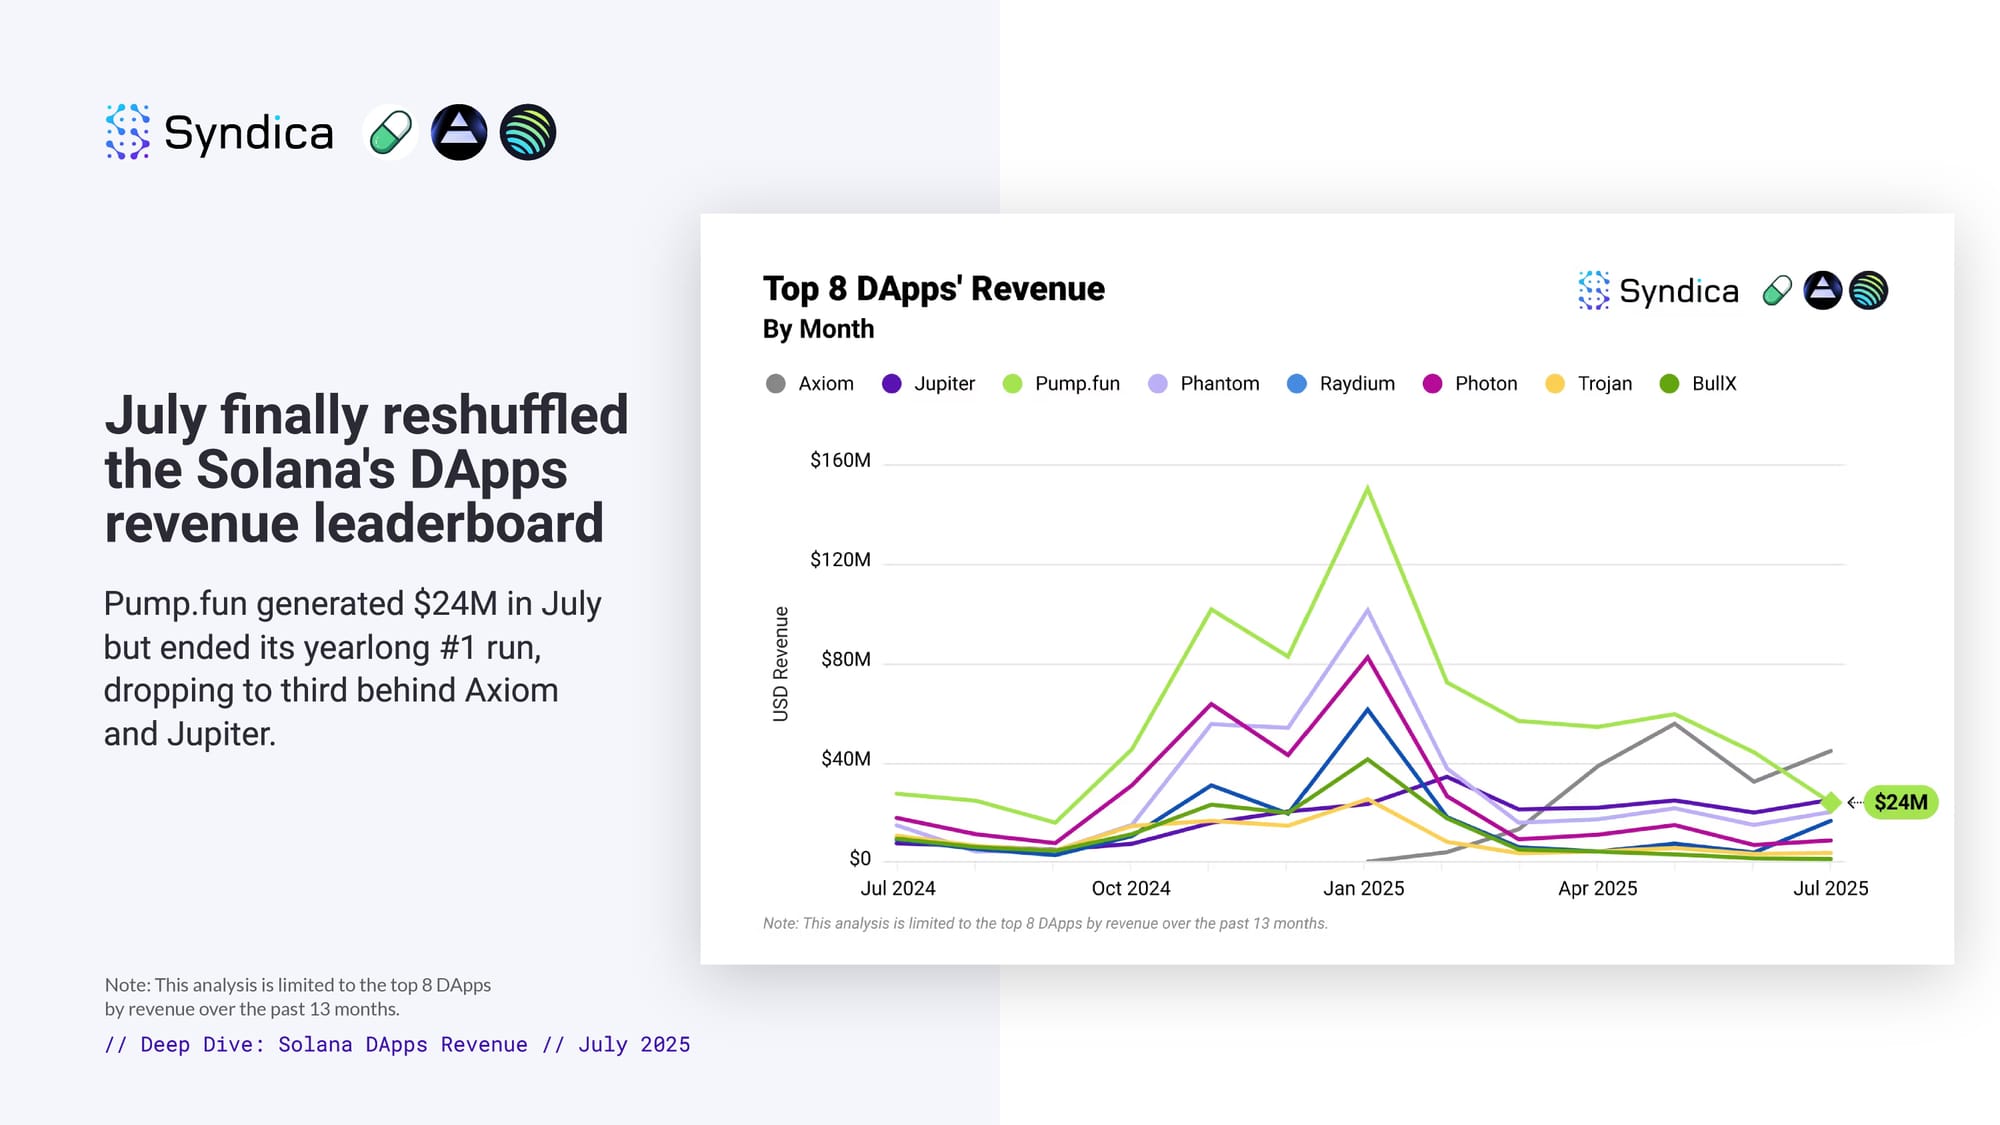Click the Syndica logo at top left
Screen dimensions: 2000x1125
(x=219, y=132)
